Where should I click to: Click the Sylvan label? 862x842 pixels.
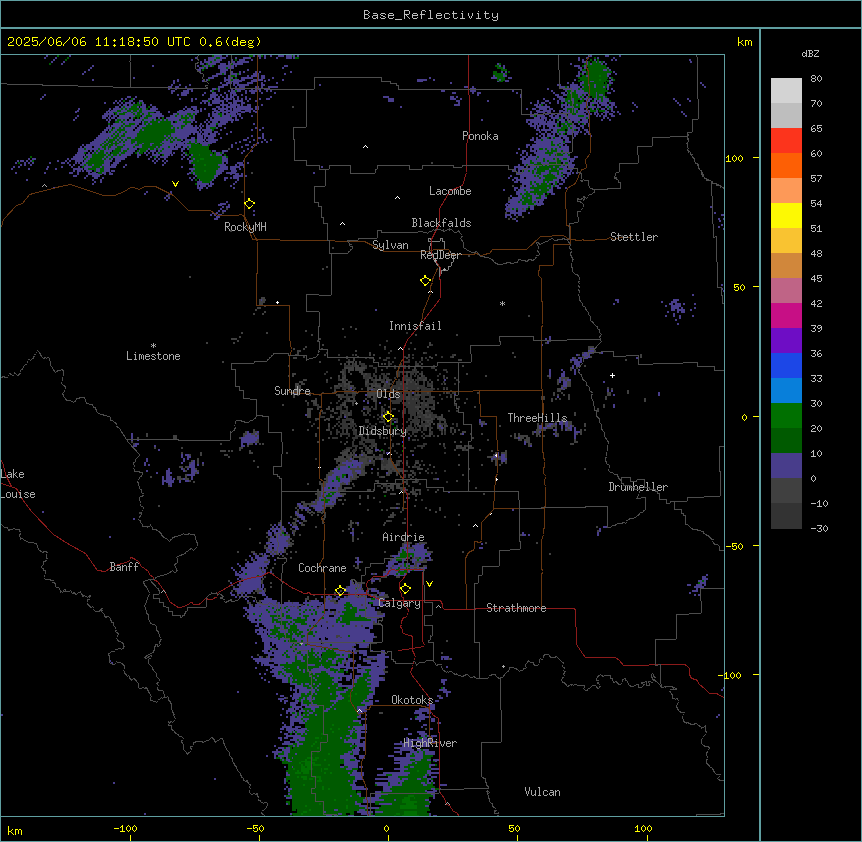click(390, 245)
